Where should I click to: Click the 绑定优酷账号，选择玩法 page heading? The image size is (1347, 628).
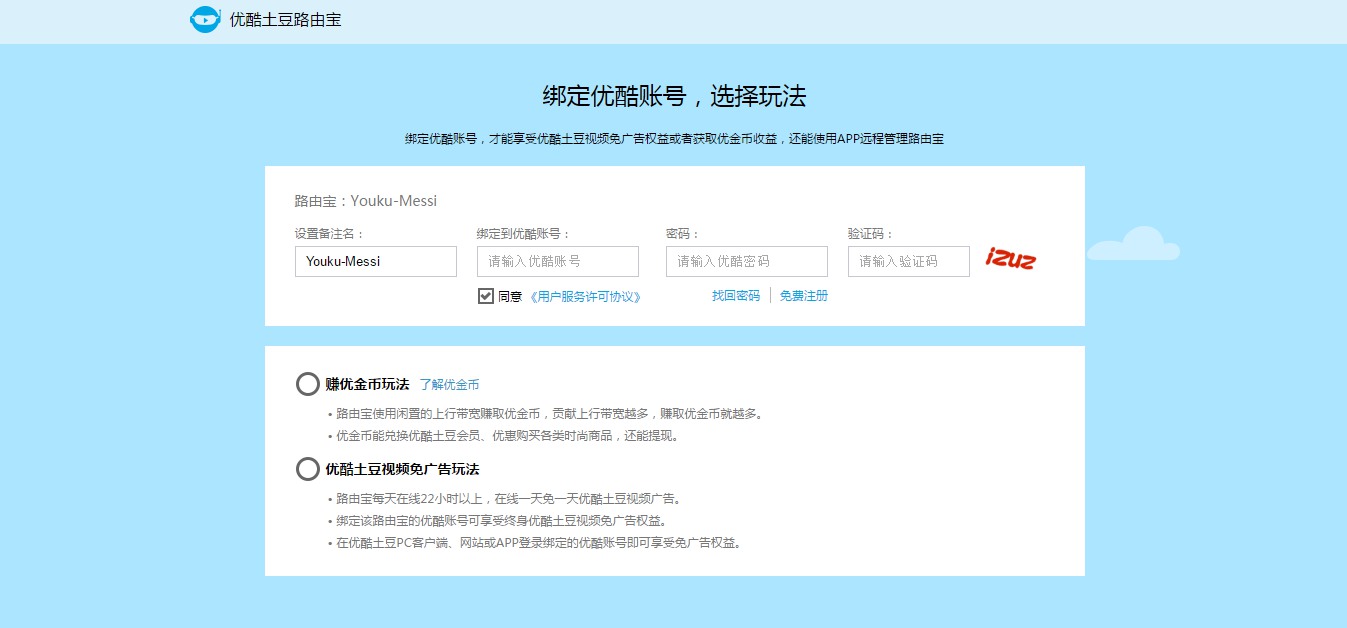tap(673, 96)
